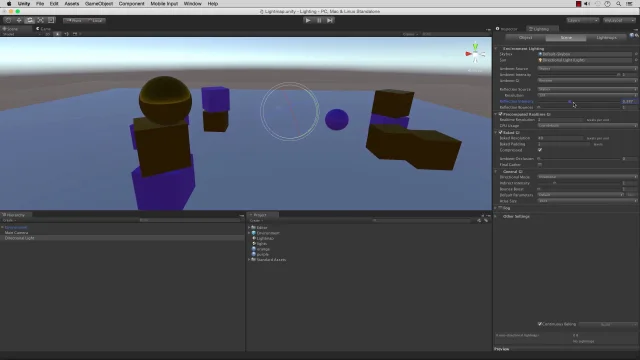Toggle scene lighting button

click(x=57, y=34)
